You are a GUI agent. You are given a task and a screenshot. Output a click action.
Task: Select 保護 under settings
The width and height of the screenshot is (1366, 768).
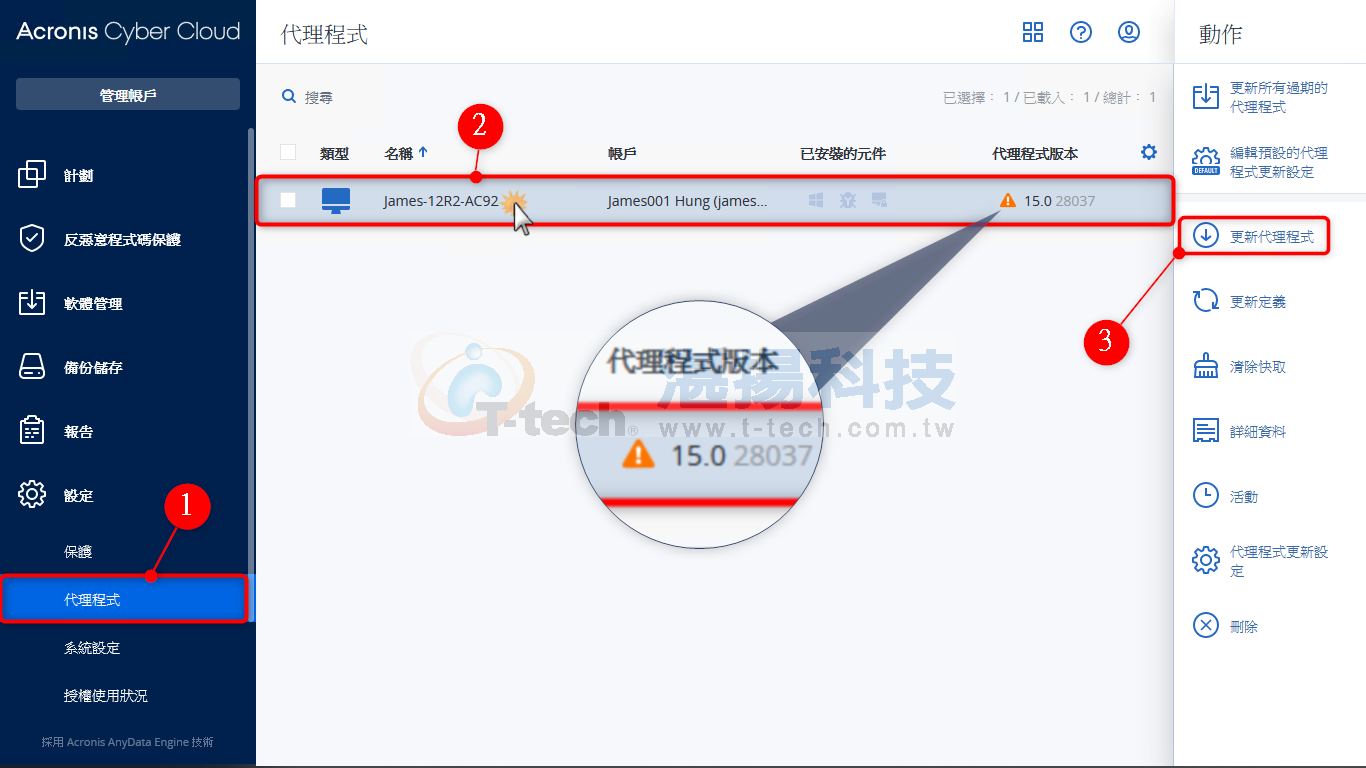(78, 552)
